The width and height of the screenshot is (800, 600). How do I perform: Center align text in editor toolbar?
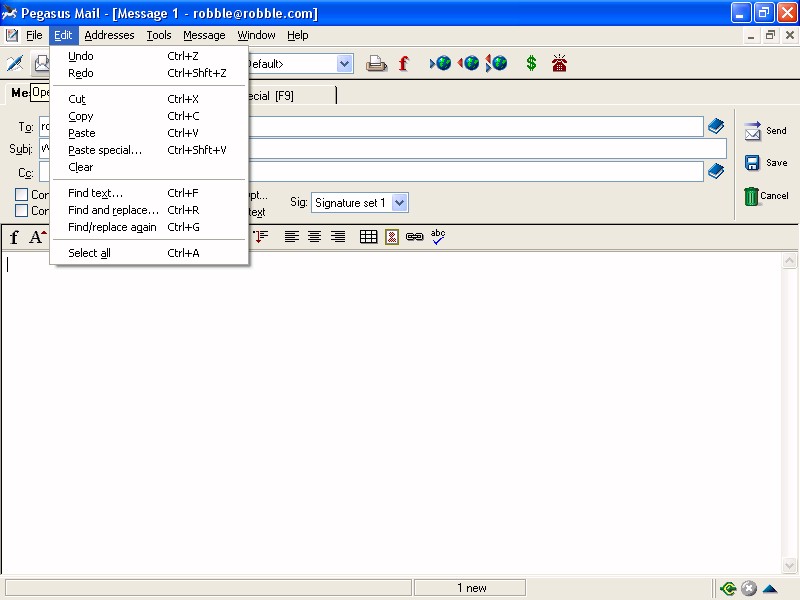(314, 237)
